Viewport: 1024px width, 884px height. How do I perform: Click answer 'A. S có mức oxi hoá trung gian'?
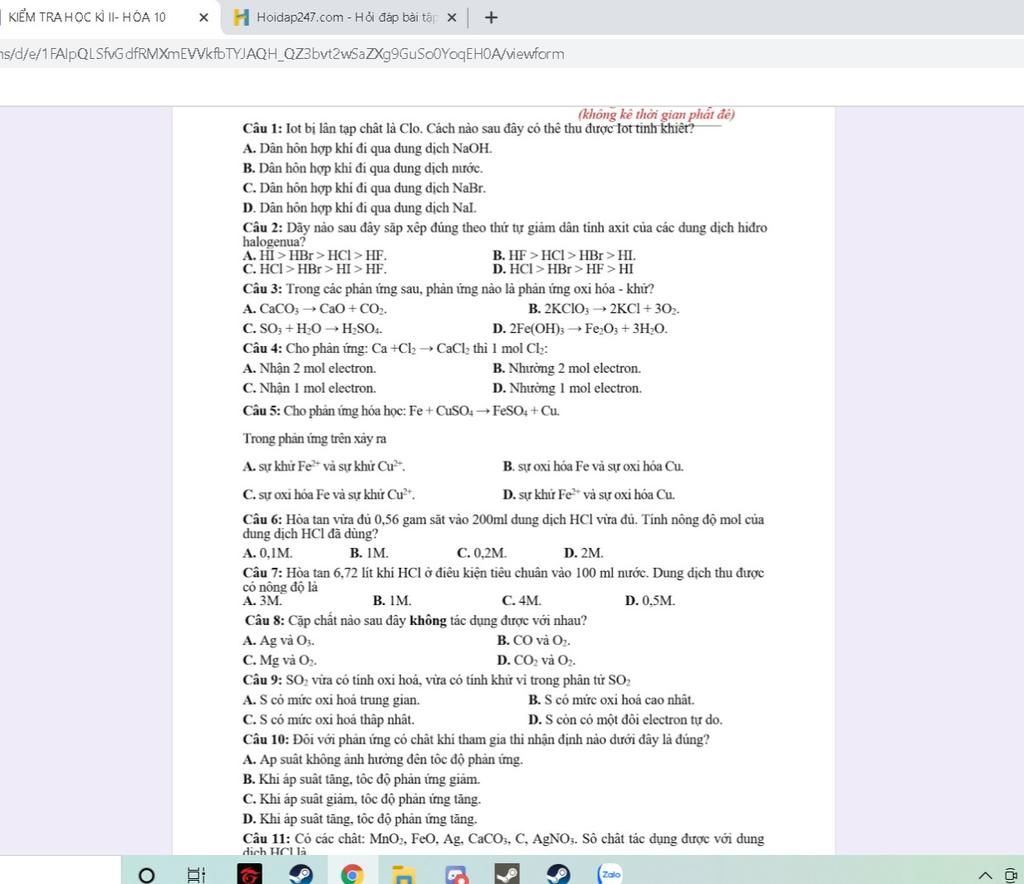(331, 700)
